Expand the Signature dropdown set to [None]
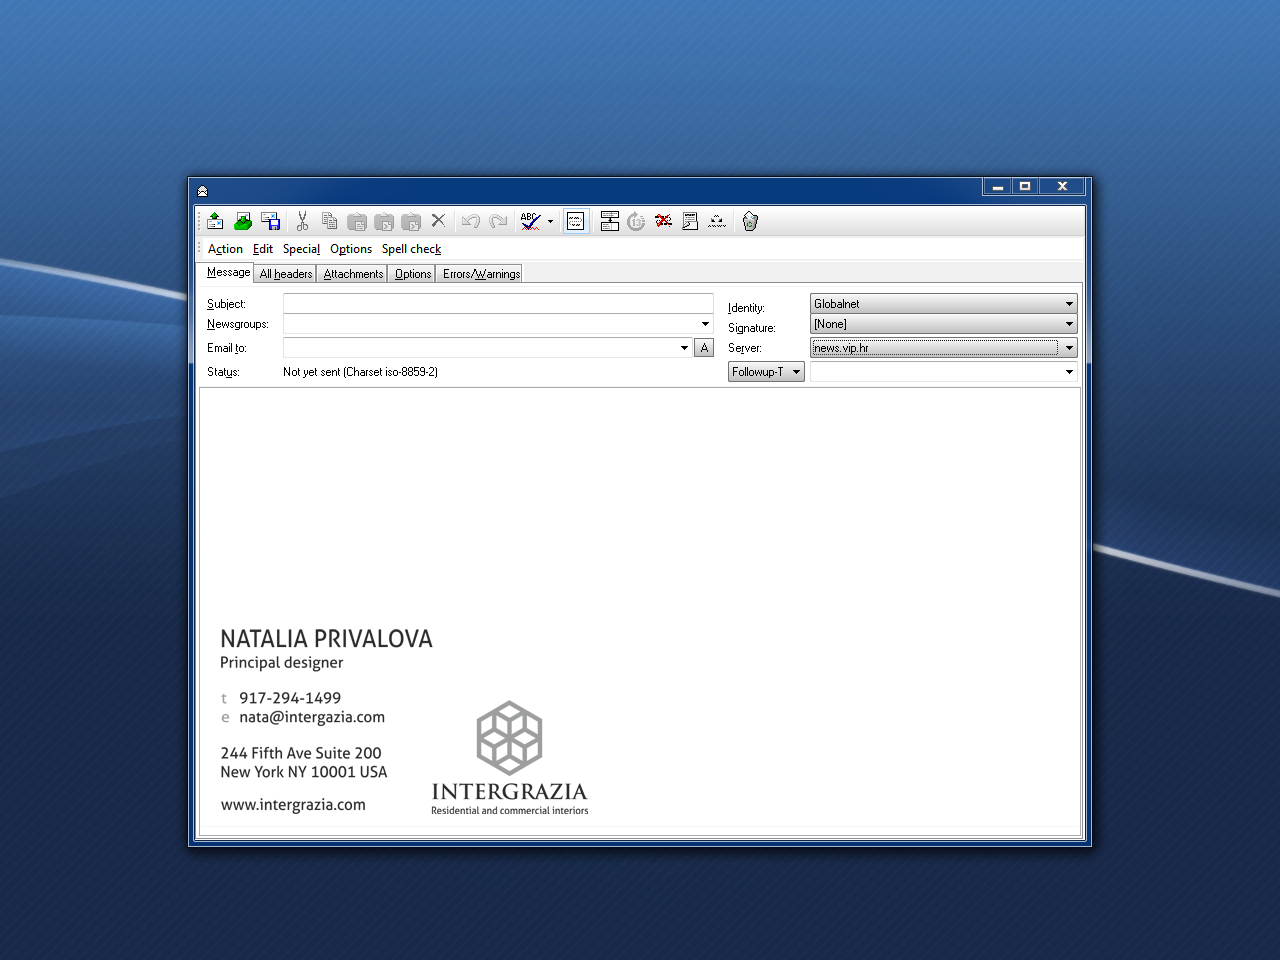 (1069, 324)
